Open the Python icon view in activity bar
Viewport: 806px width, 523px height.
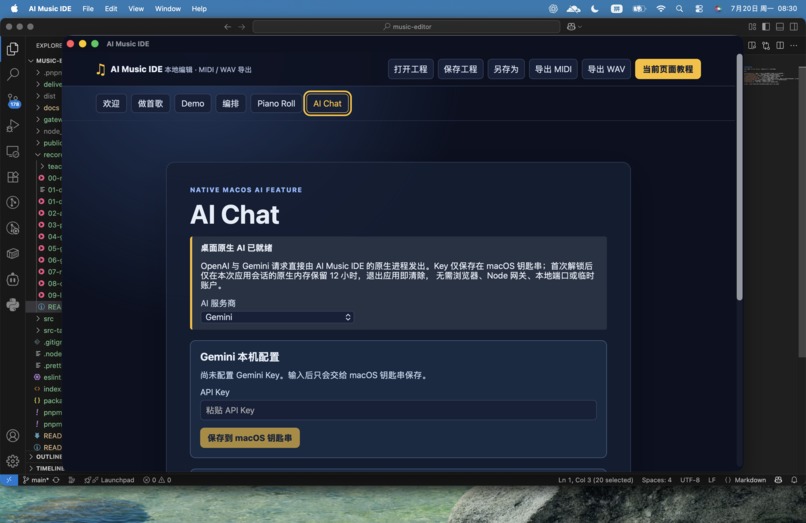pyautogui.click(x=13, y=305)
